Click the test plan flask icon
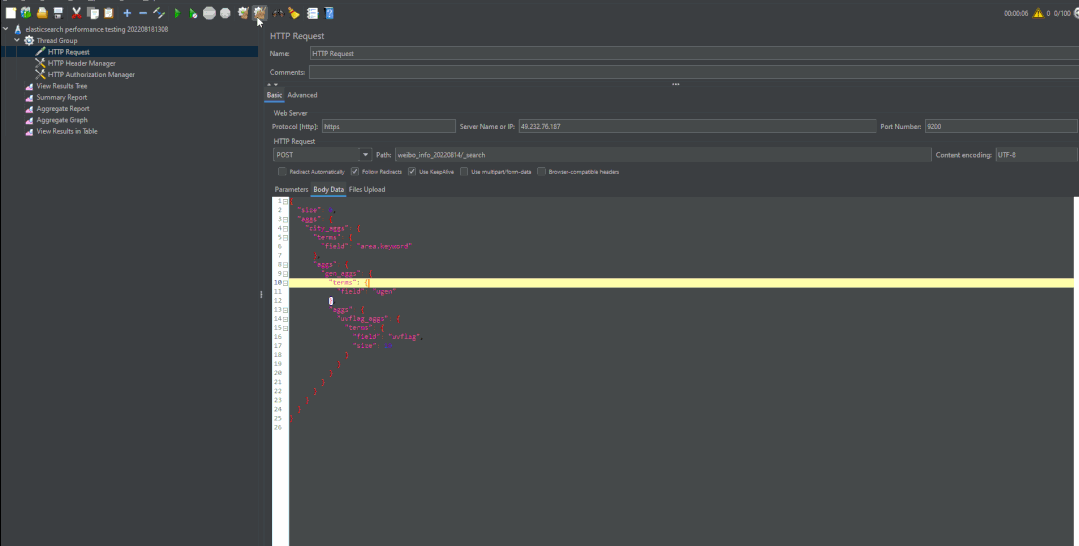 [x=18, y=30]
